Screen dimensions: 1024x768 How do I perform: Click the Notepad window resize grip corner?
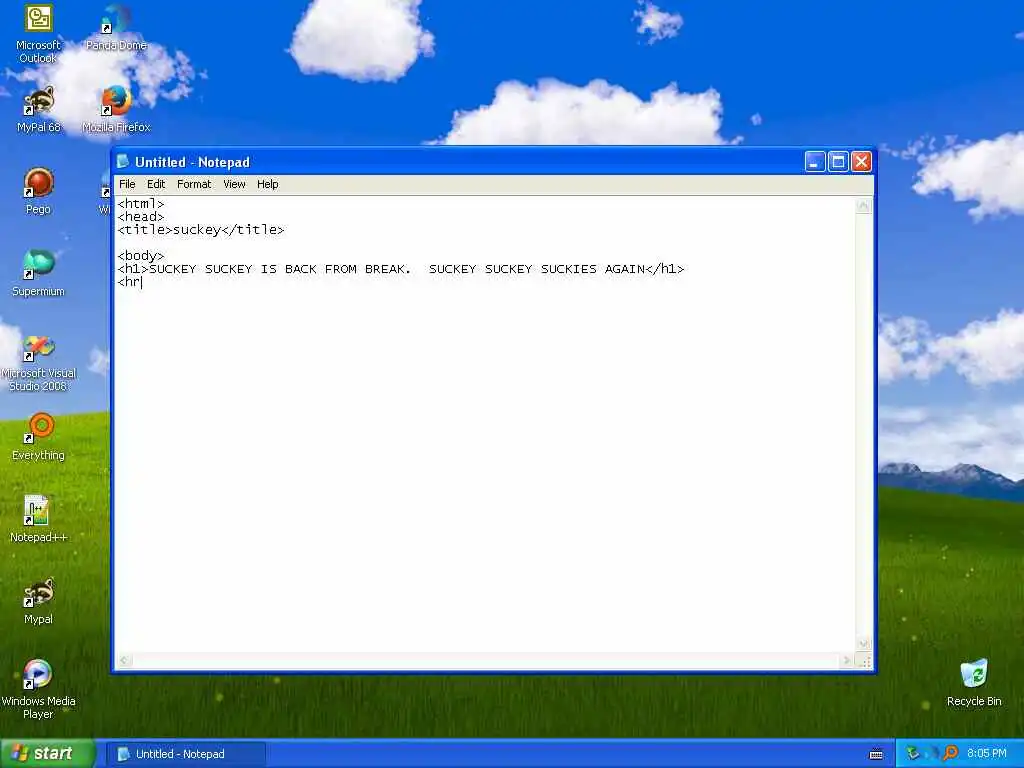coord(864,661)
